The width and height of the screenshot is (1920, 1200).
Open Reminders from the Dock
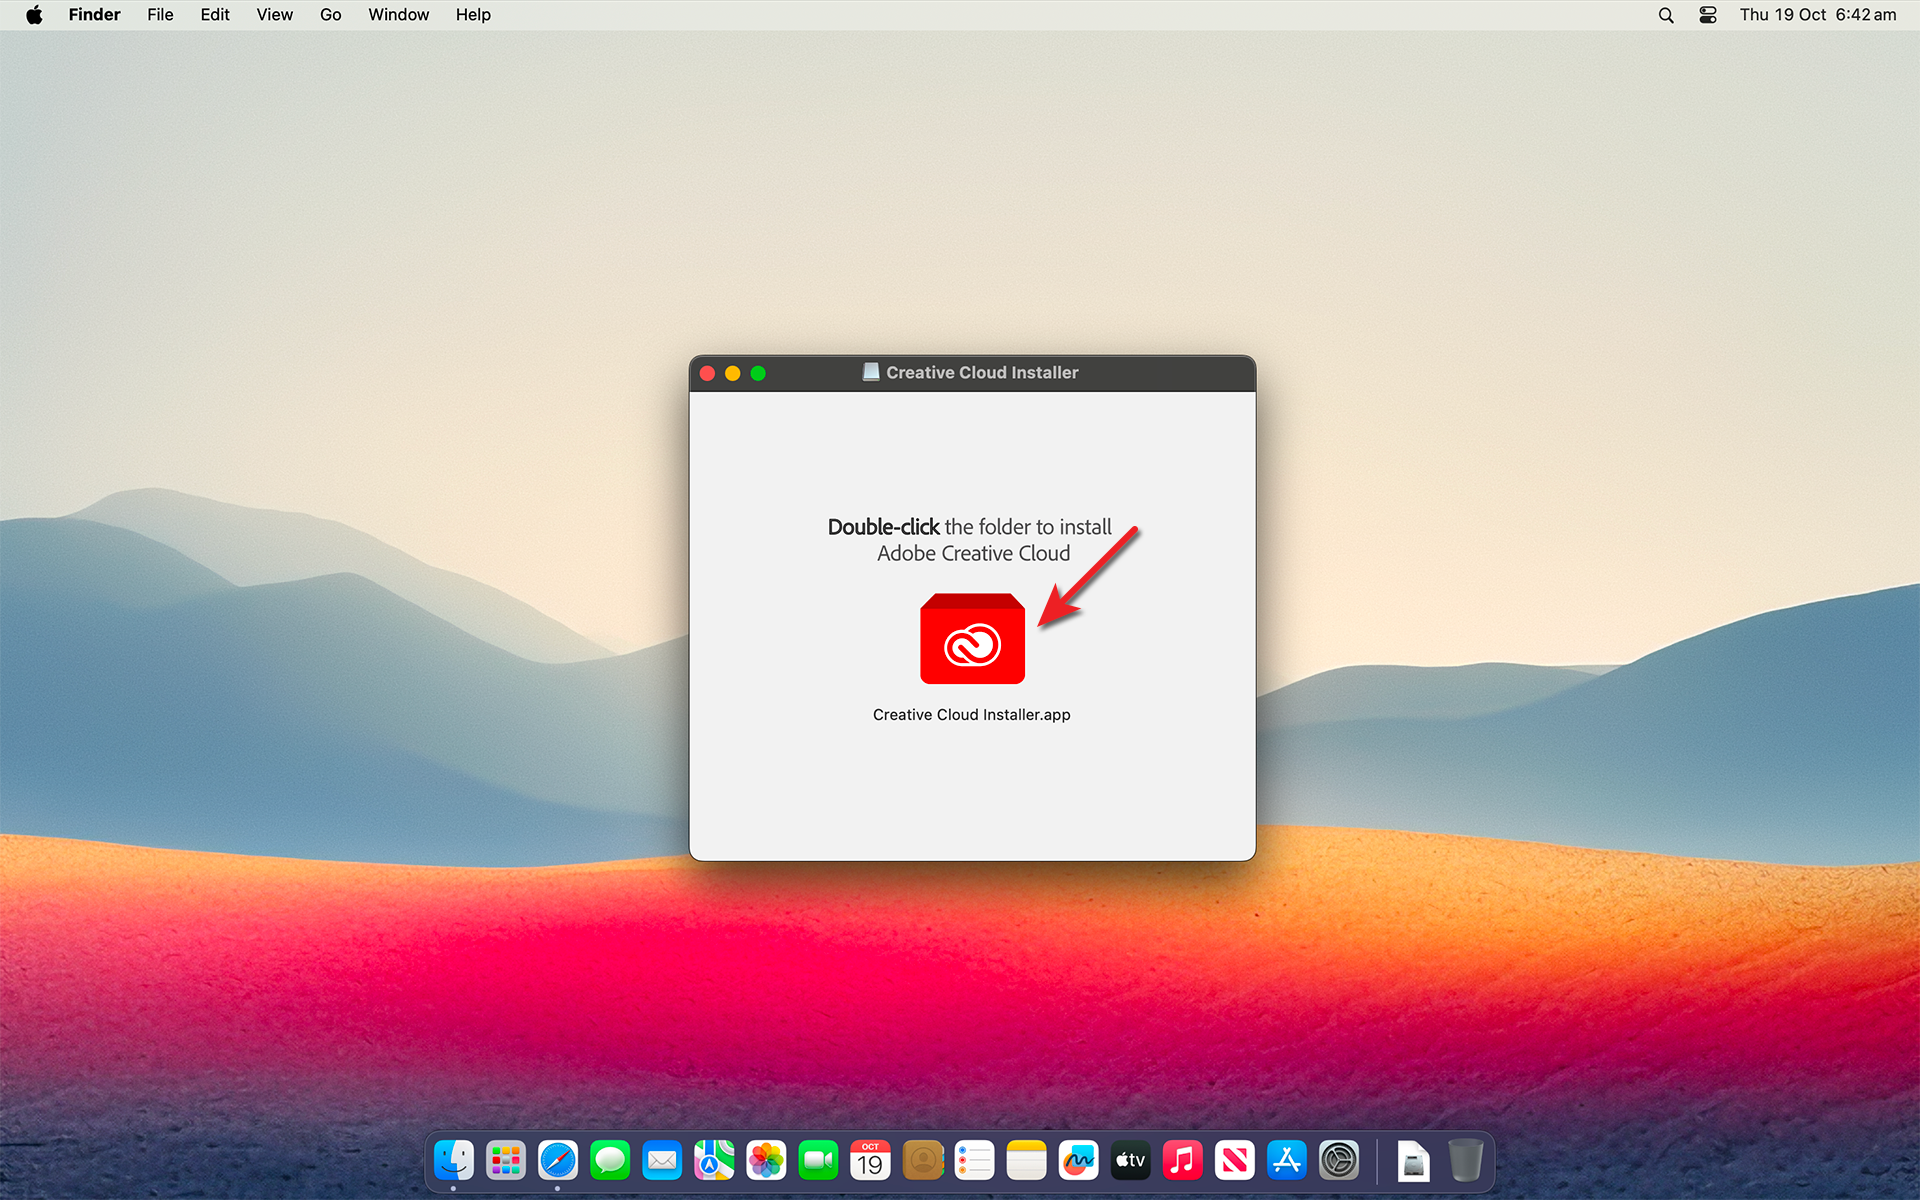pyautogui.click(x=974, y=1160)
